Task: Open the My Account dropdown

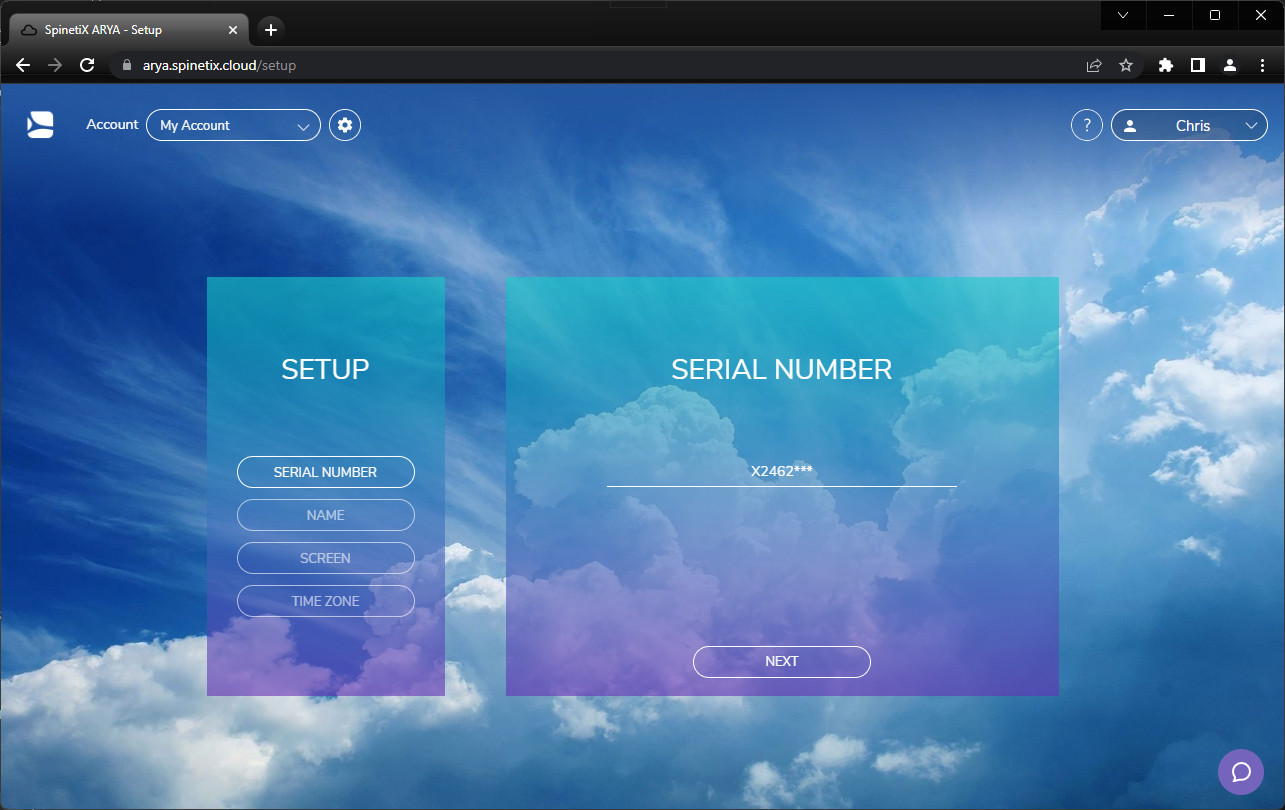Action: click(233, 124)
